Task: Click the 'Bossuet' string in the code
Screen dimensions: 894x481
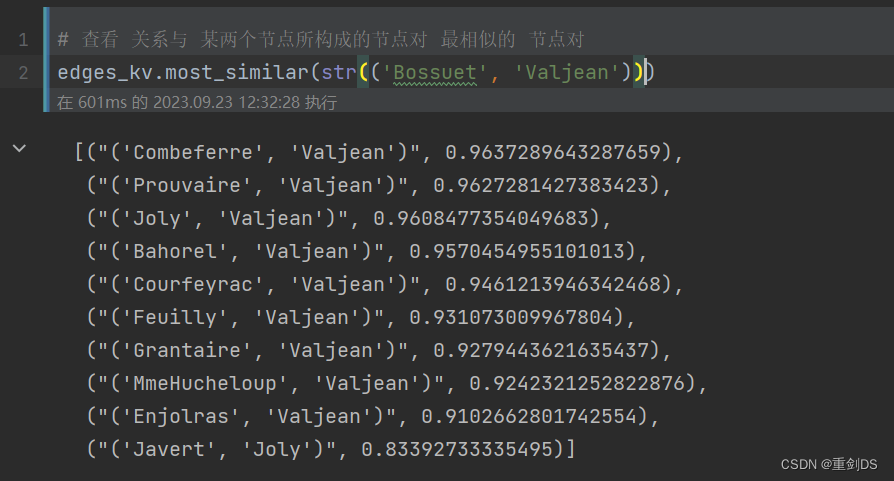Action: (434, 73)
